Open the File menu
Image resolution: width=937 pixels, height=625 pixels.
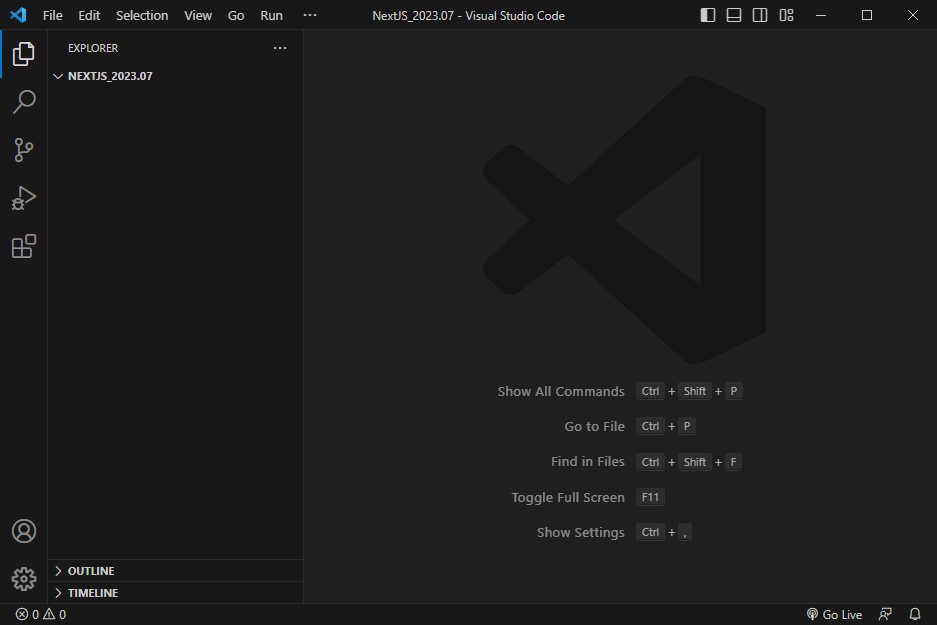(x=53, y=16)
